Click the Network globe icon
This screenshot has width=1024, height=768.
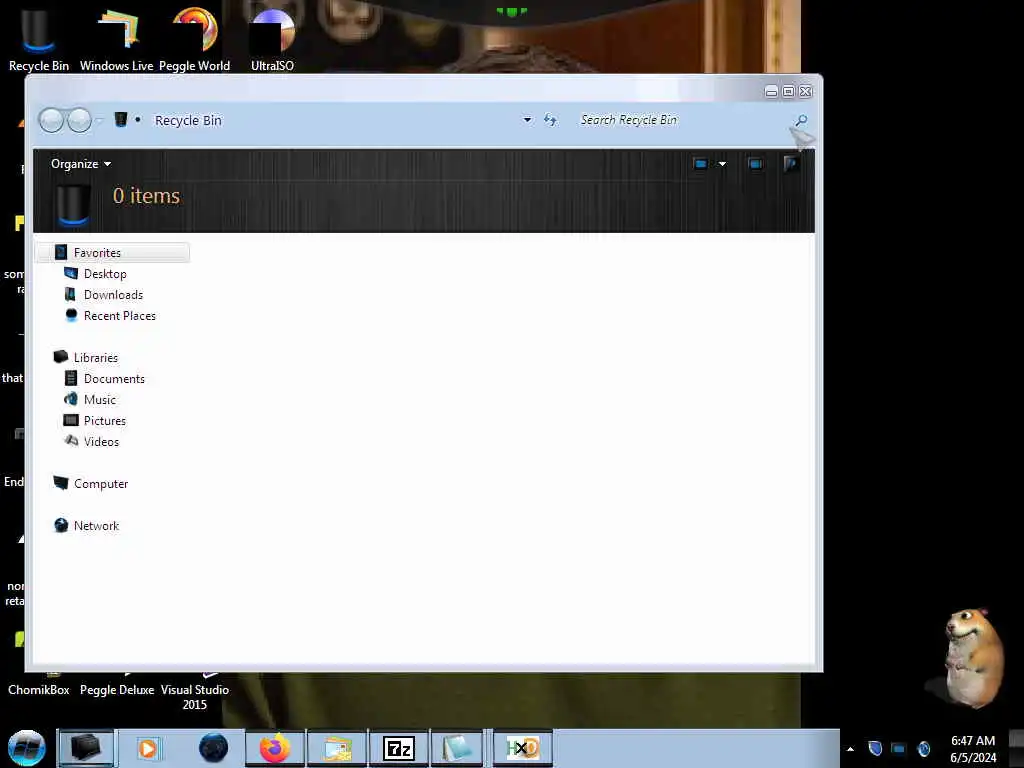pyautogui.click(x=61, y=525)
